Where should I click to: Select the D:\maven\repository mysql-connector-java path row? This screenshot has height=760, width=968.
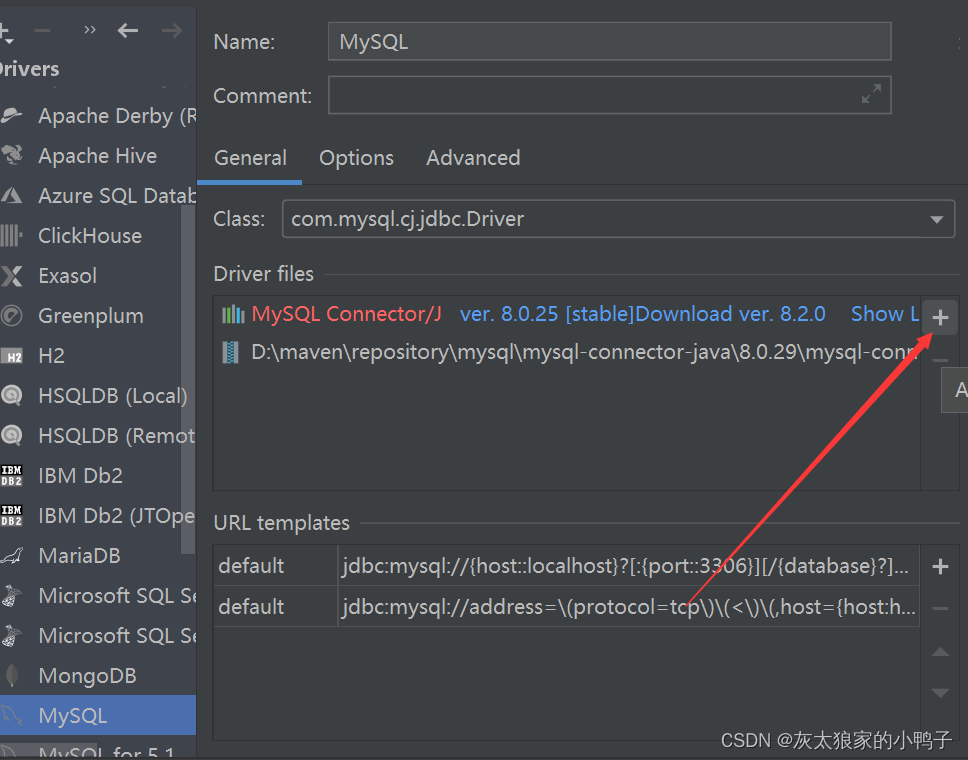tap(567, 353)
